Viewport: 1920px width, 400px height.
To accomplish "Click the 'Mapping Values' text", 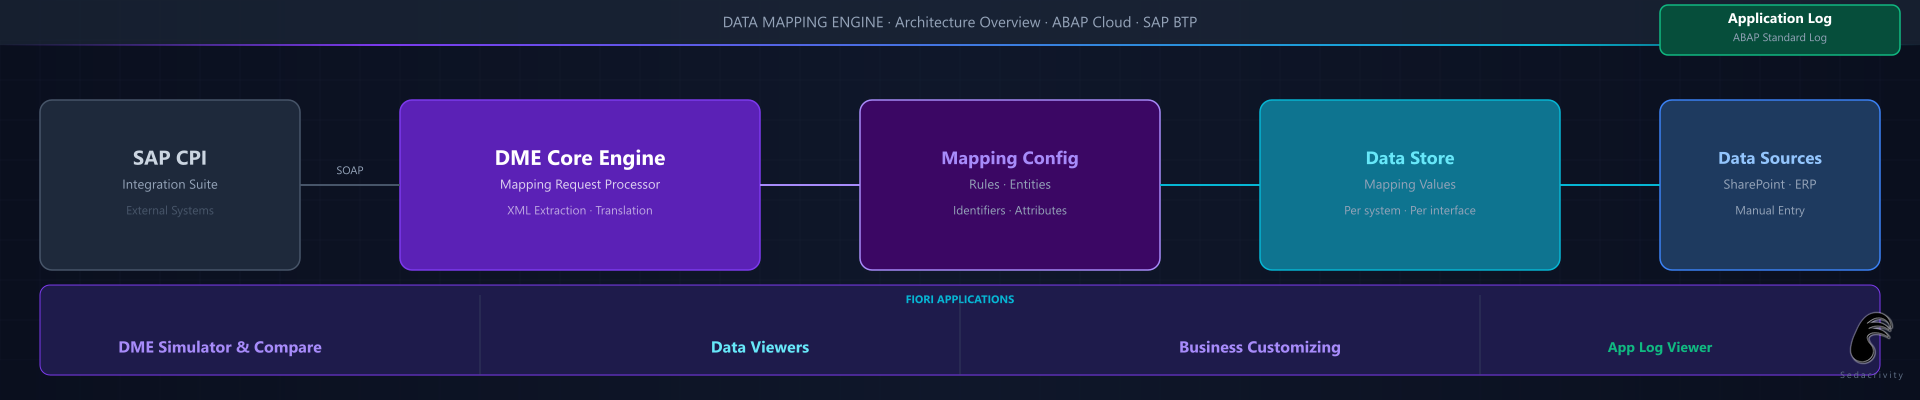I will 1410,184.
